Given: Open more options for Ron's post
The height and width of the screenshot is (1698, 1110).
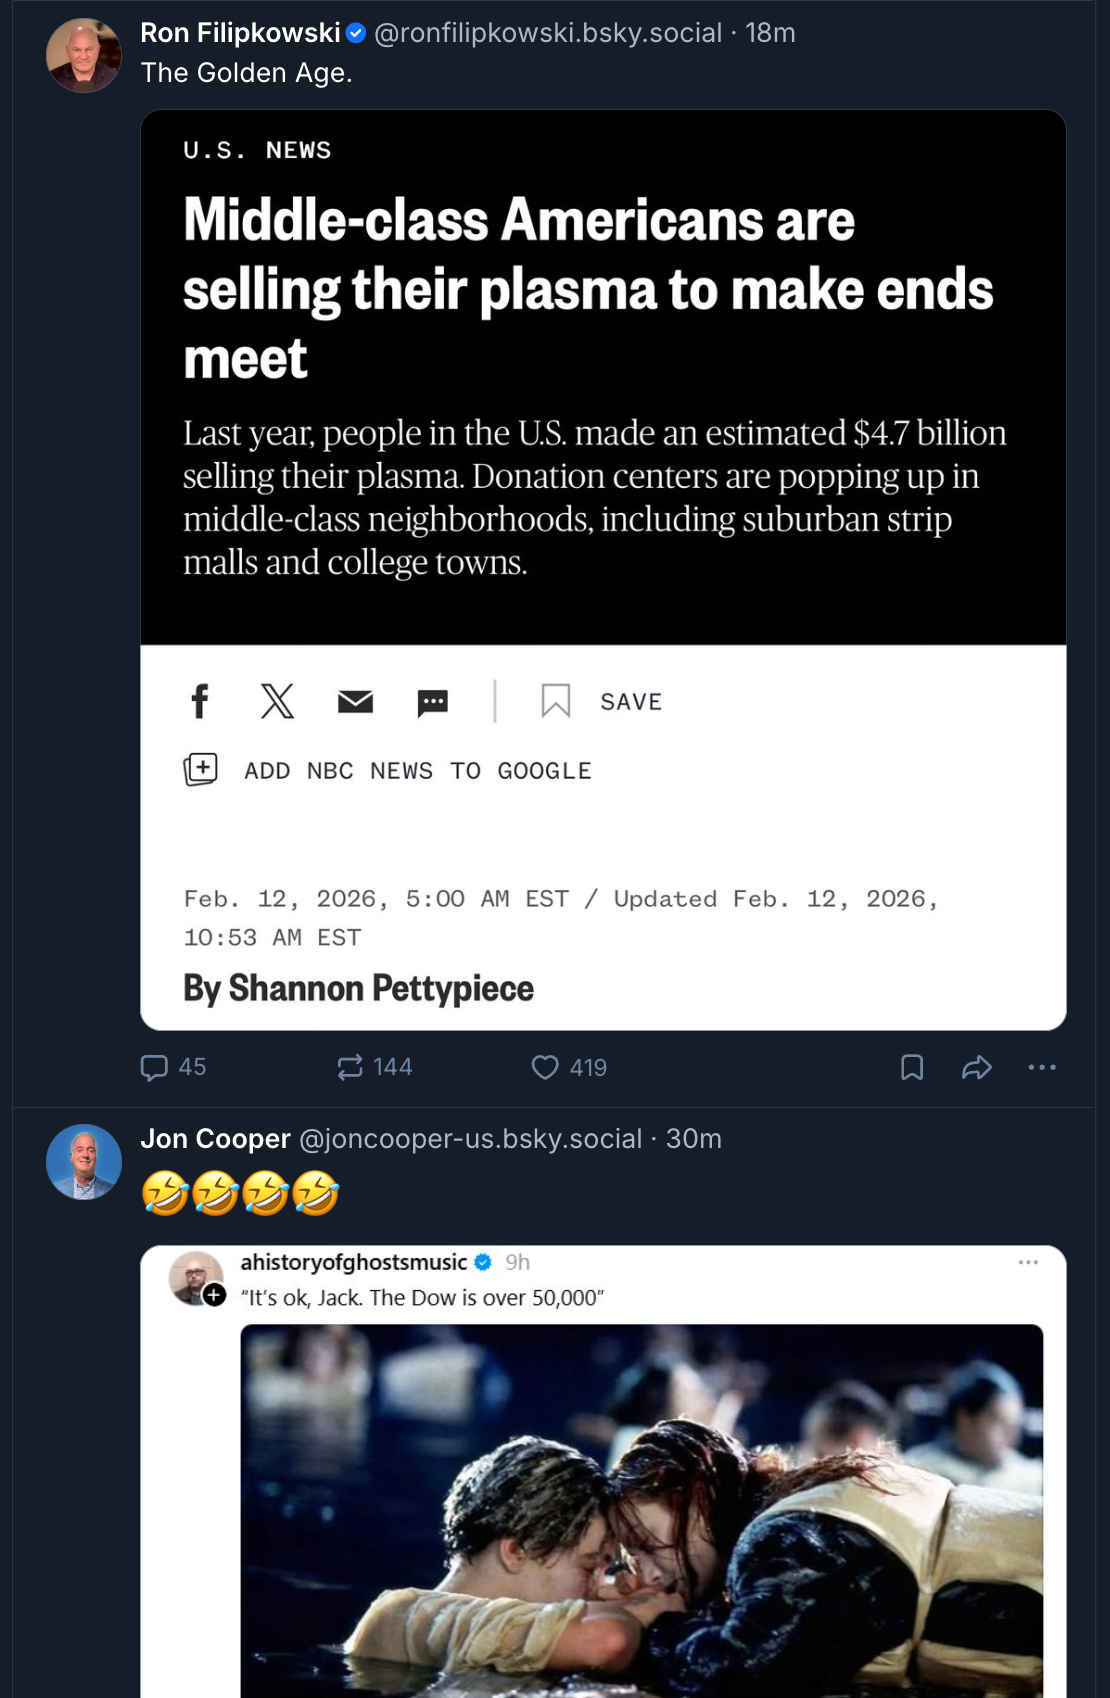Looking at the screenshot, I should point(1042,1068).
